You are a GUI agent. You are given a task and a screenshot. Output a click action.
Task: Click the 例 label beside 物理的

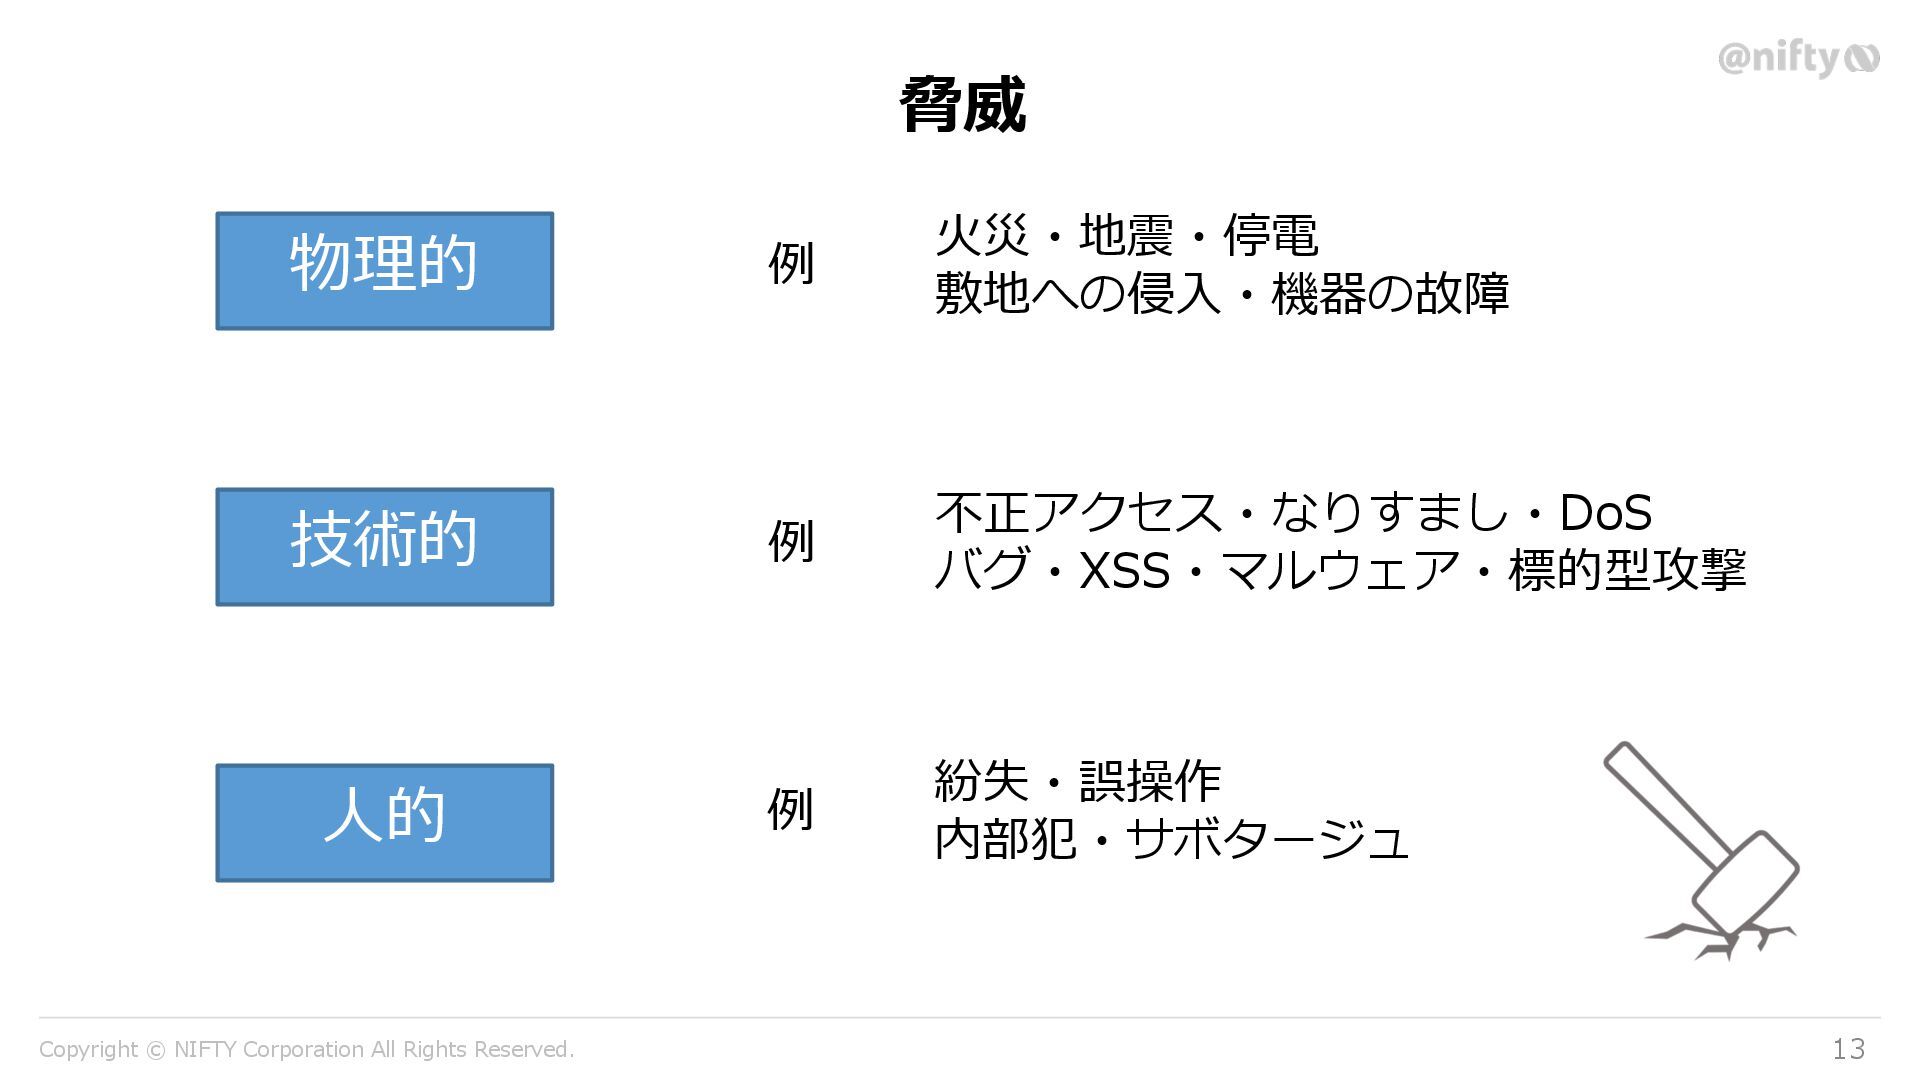click(x=790, y=264)
